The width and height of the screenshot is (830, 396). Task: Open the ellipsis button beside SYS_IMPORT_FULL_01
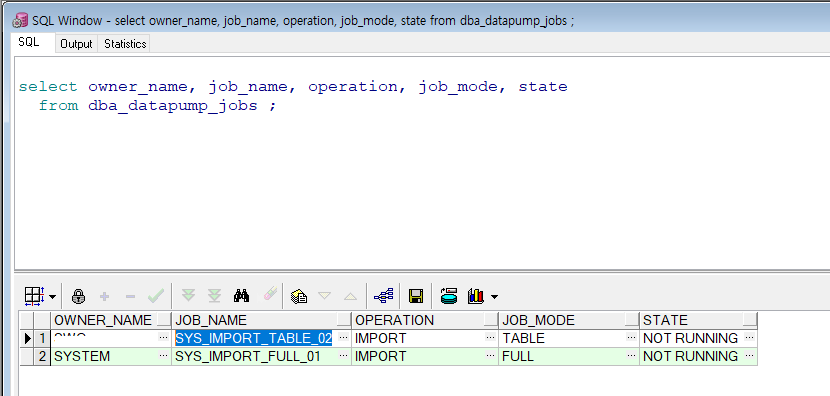point(344,356)
